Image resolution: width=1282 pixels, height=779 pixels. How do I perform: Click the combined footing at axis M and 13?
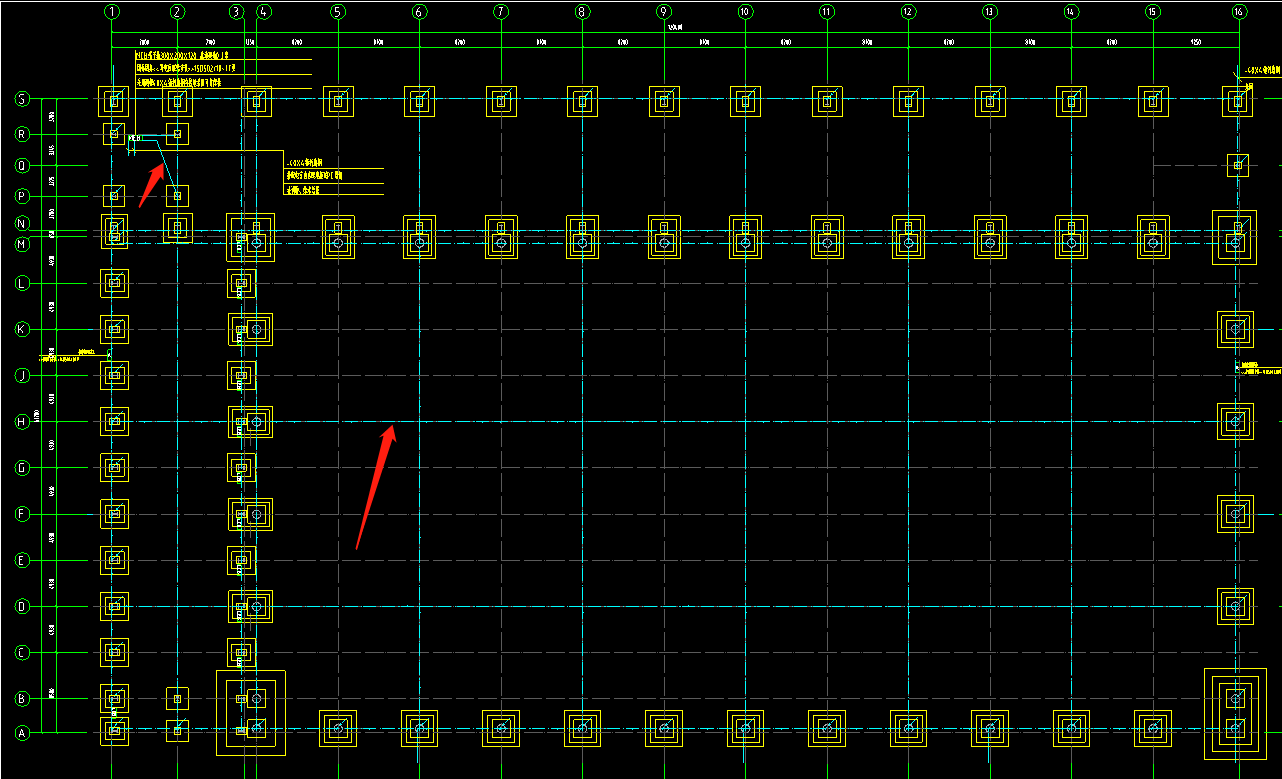990,237
